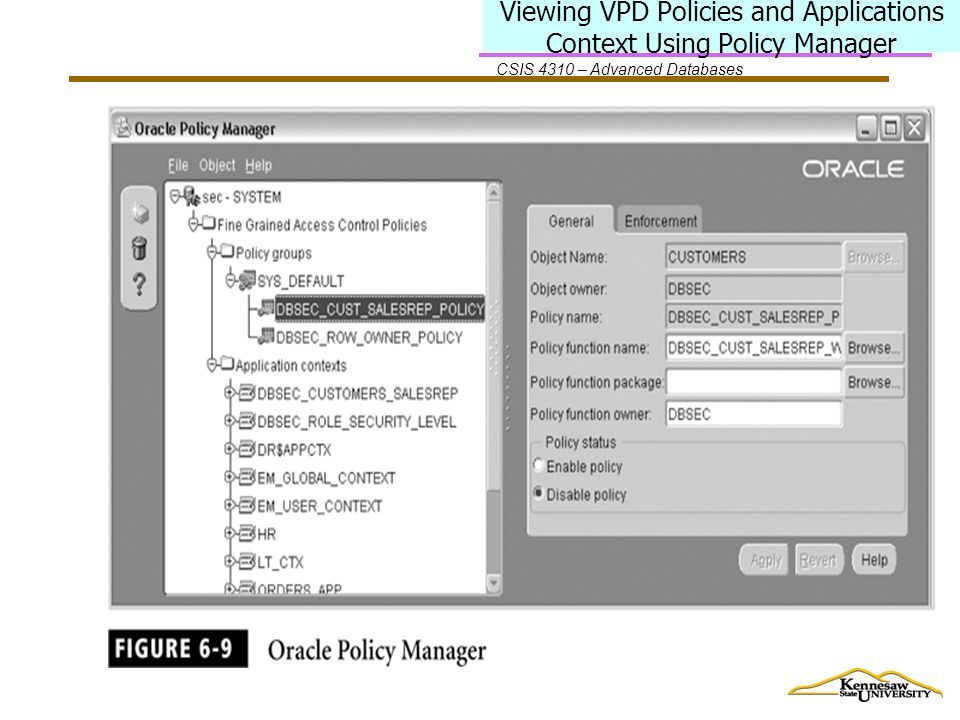Open the Object menu
The width and height of the screenshot is (960, 720).
point(217,165)
